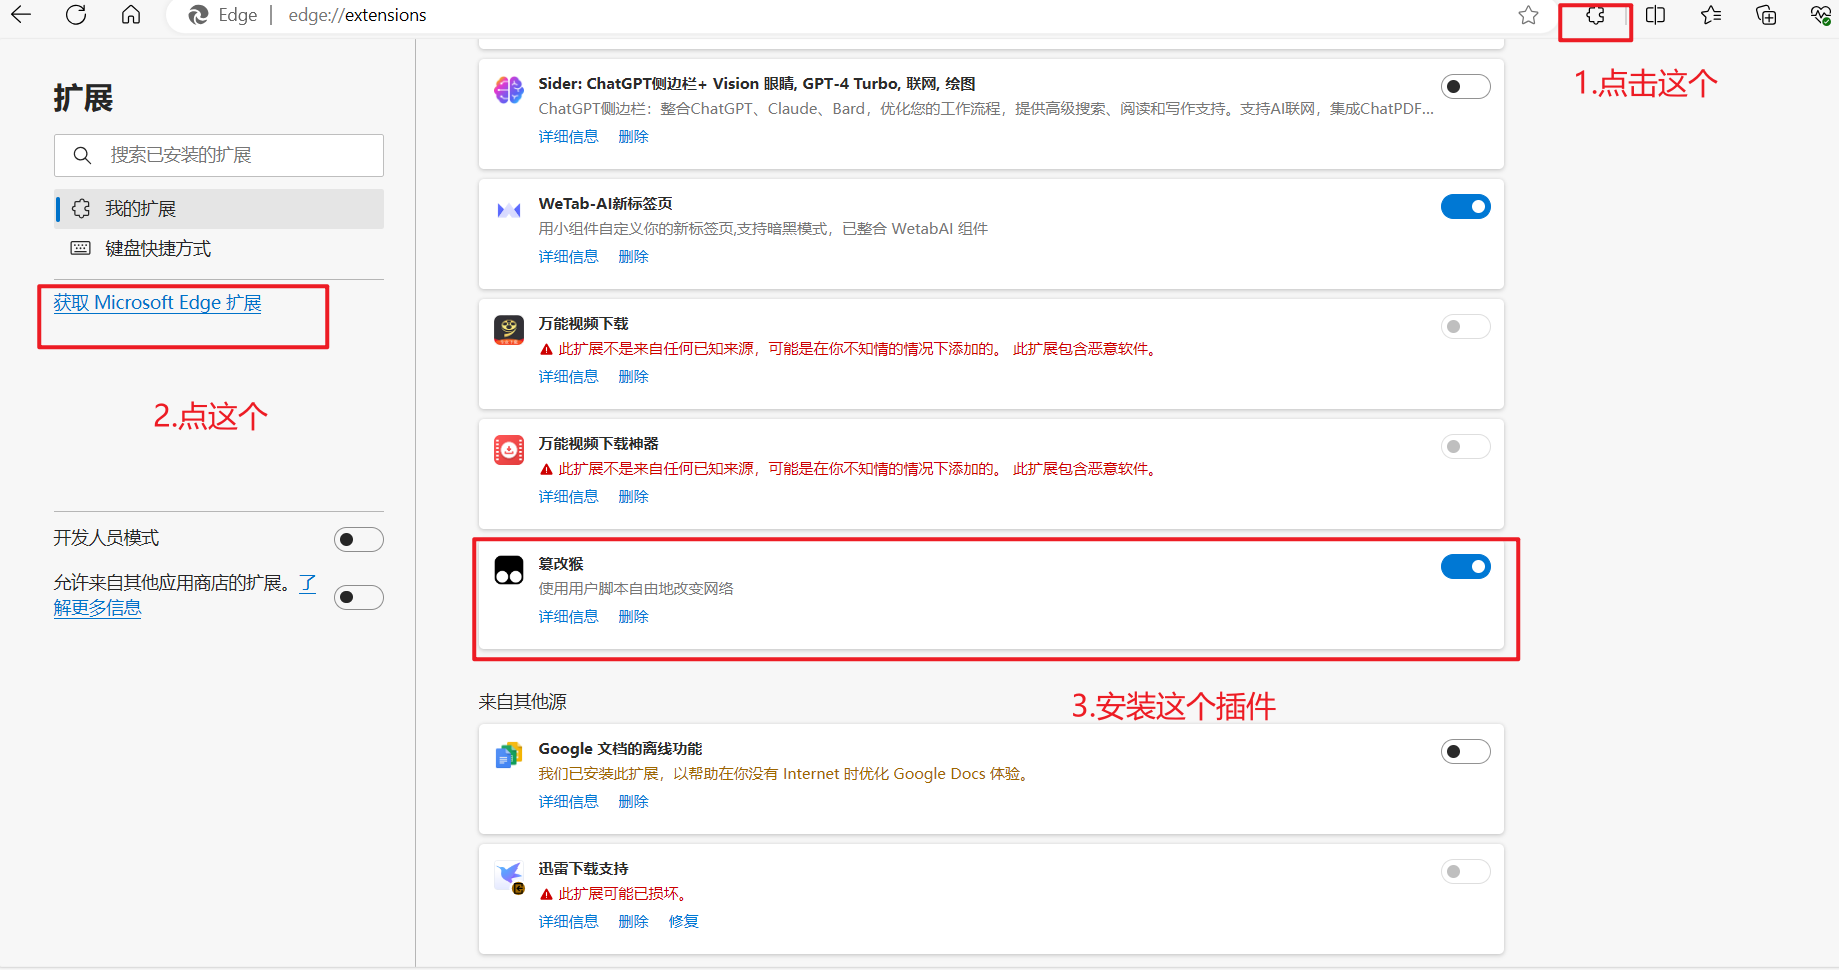Click the WeTab extension icon

[x=509, y=210]
